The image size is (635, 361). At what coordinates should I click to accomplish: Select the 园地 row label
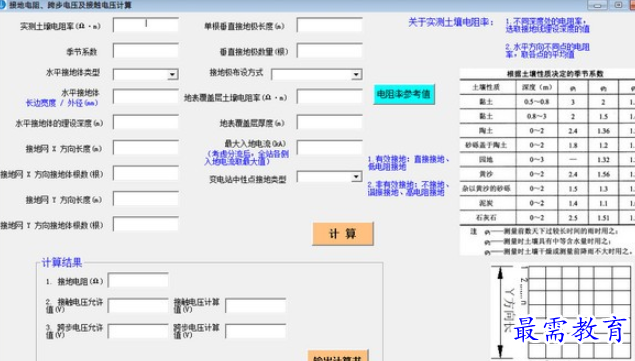coord(486,160)
